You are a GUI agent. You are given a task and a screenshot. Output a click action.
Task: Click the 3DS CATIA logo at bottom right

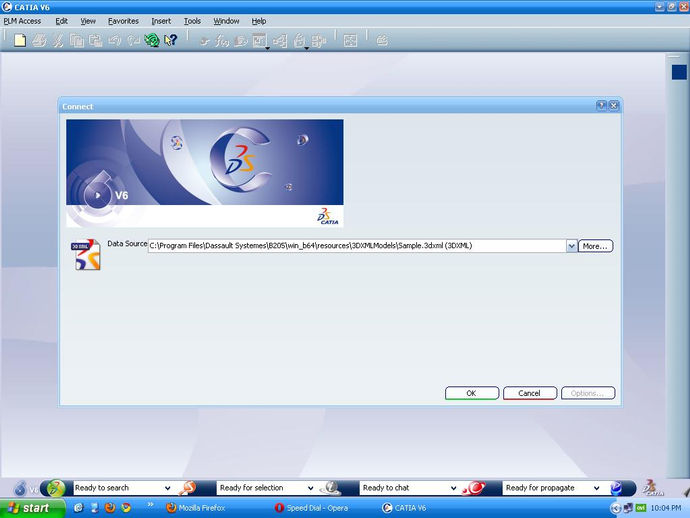tap(652, 488)
